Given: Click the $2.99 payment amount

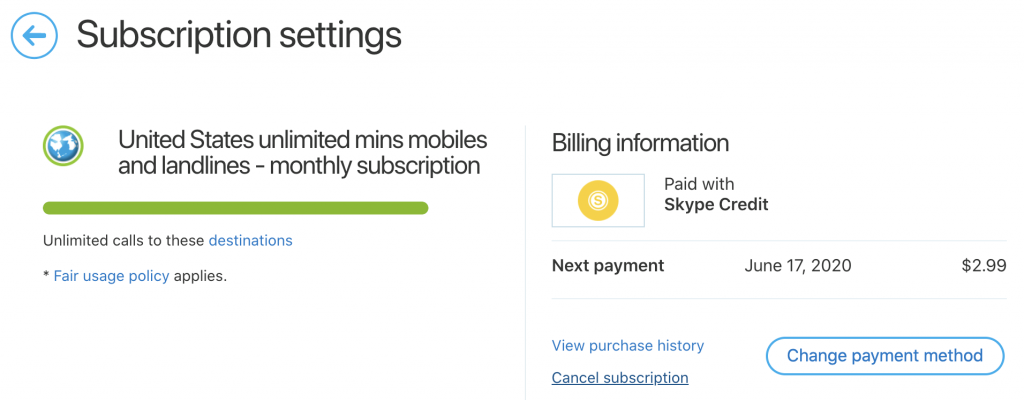Looking at the screenshot, I should [x=984, y=266].
